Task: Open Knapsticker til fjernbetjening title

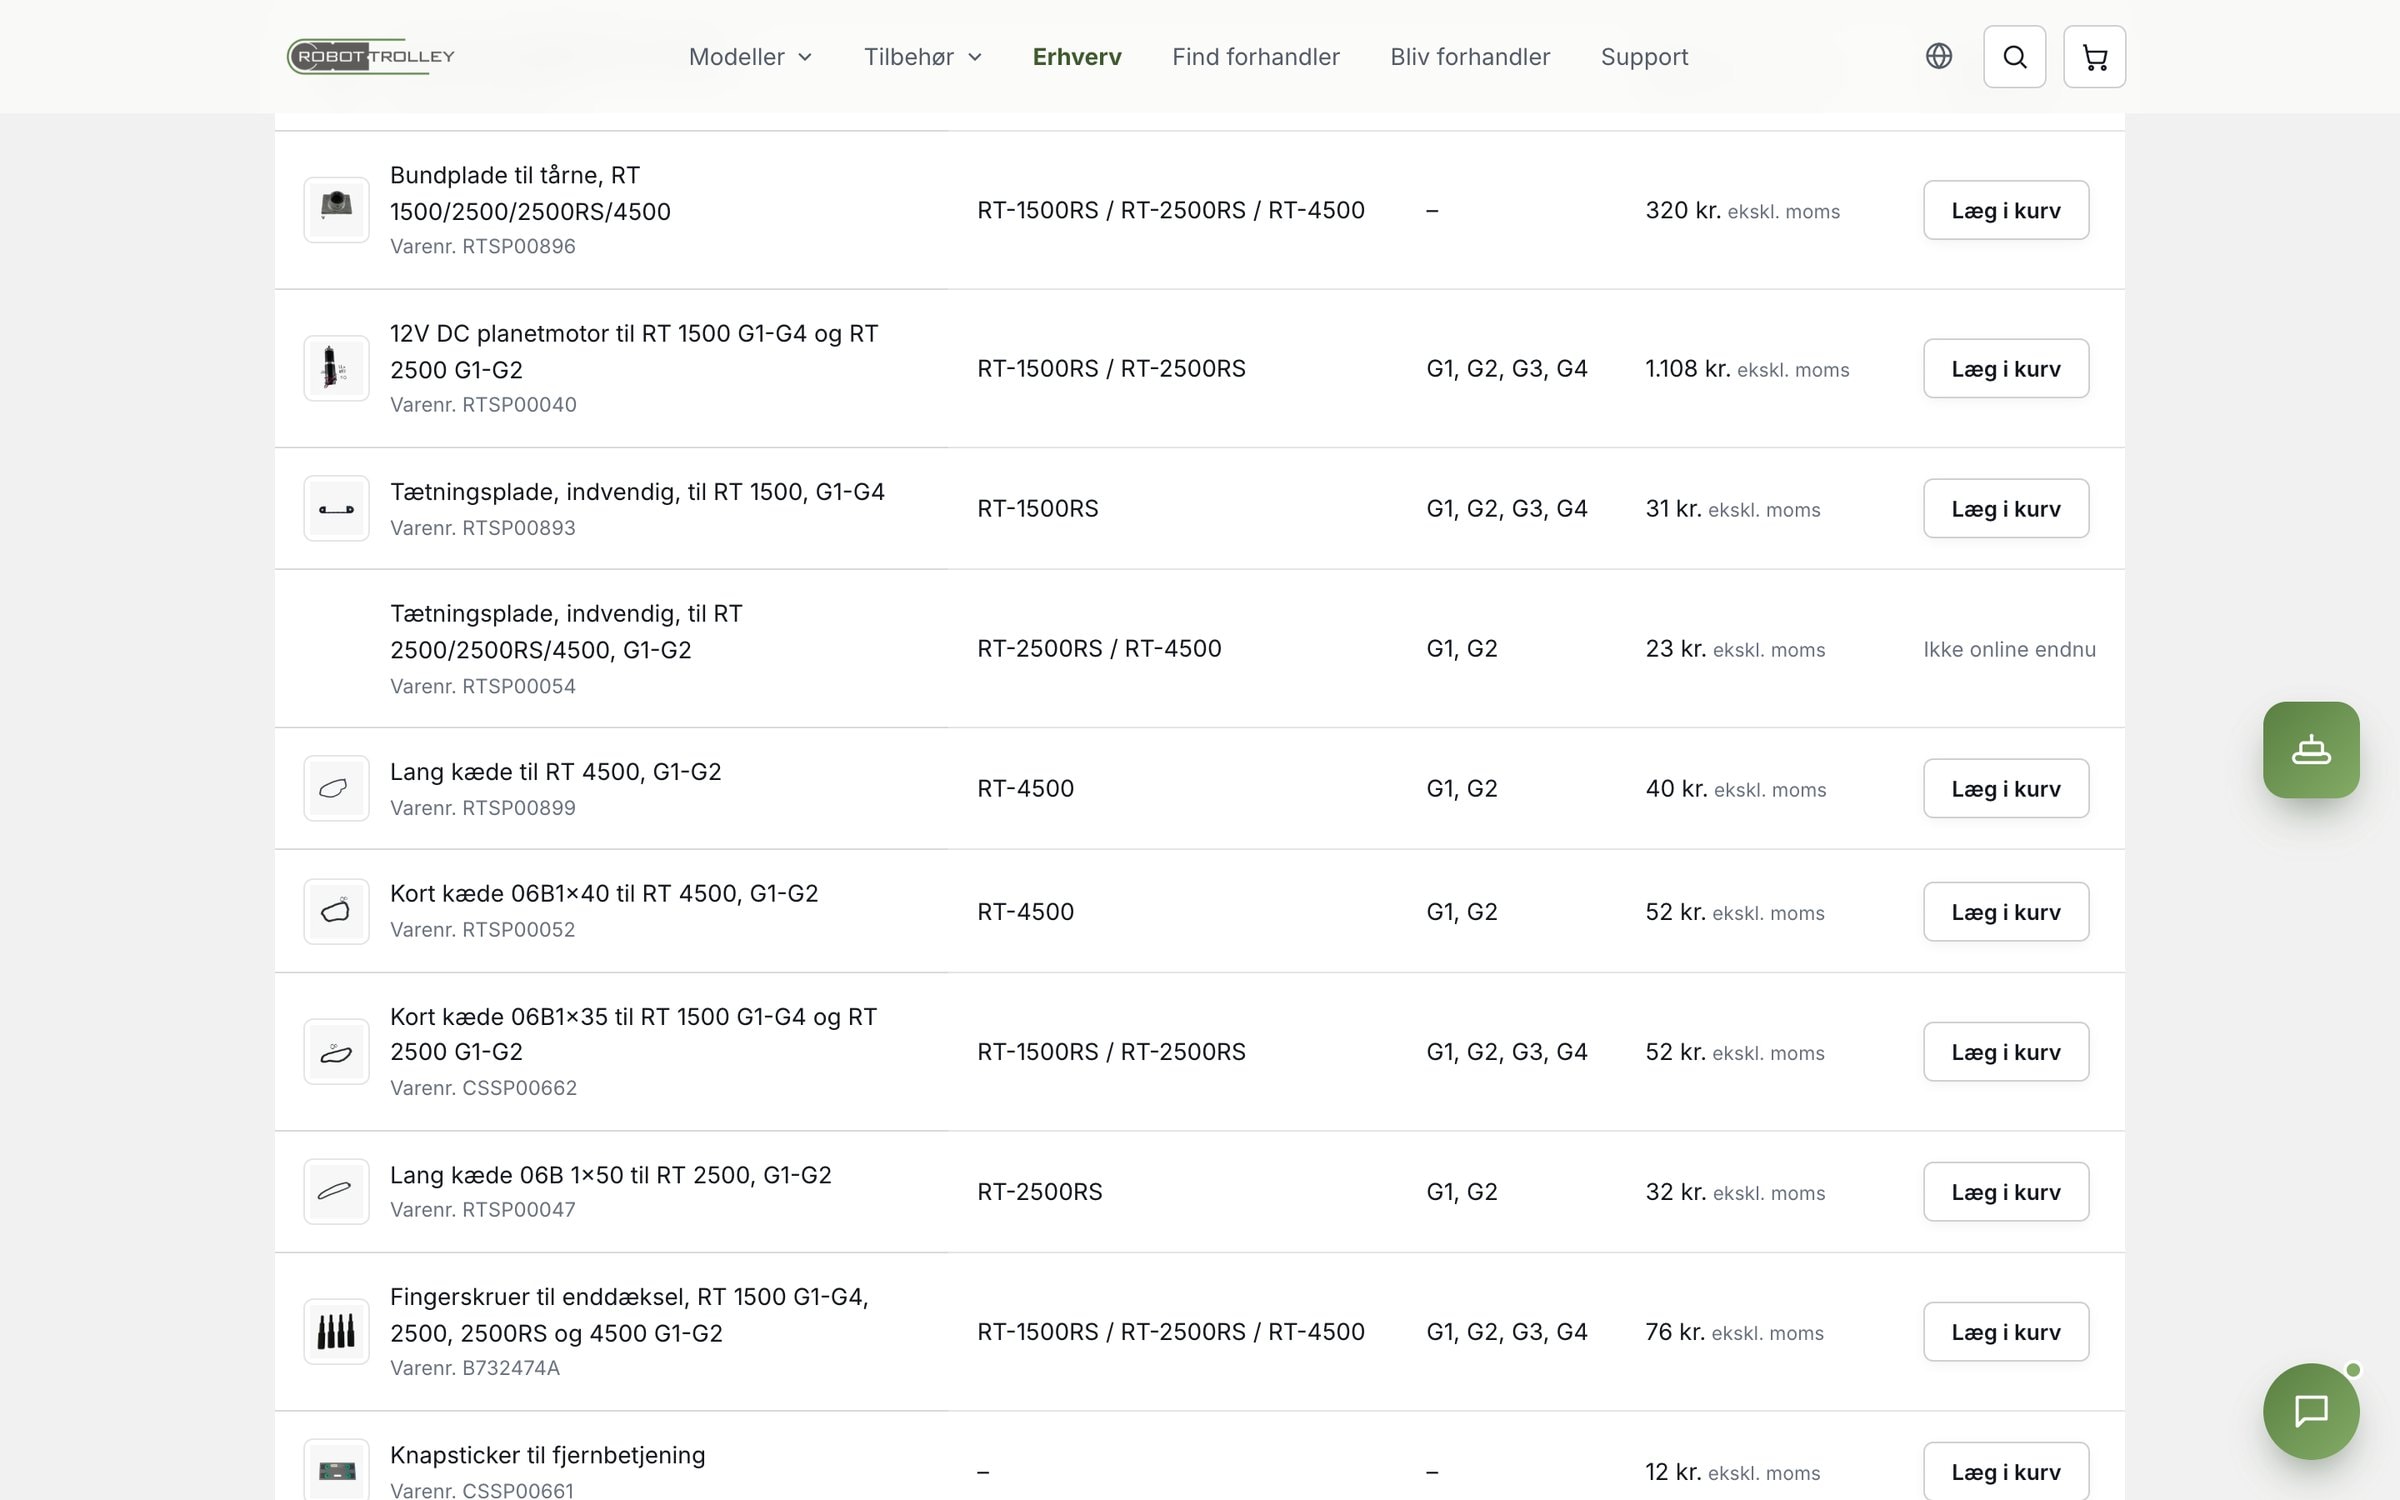Action: (x=547, y=1455)
